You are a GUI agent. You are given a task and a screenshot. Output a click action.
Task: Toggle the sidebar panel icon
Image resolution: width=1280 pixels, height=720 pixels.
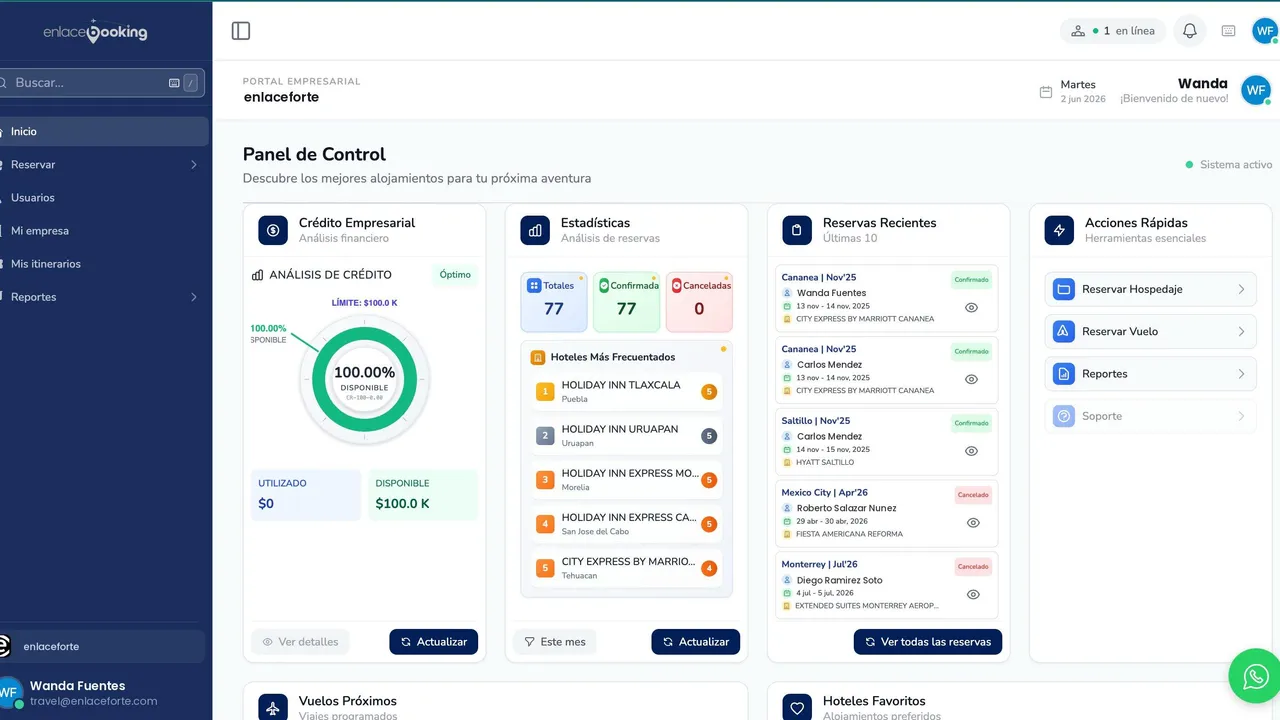pyautogui.click(x=241, y=31)
